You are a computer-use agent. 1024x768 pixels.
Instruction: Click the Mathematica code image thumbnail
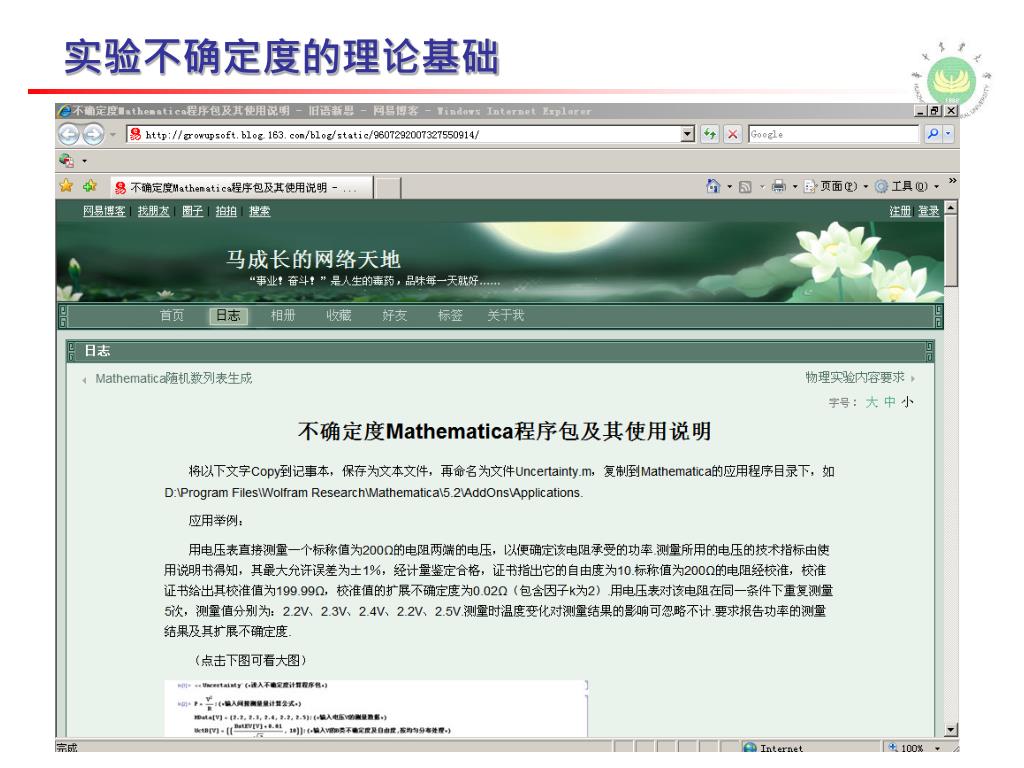click(376, 708)
